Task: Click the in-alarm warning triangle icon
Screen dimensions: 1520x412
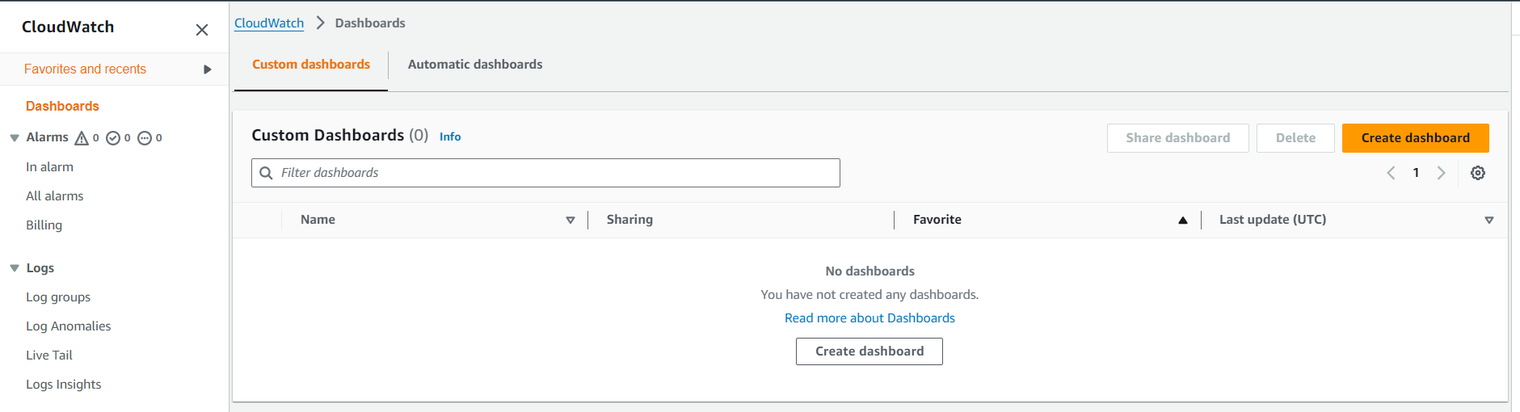Action: pos(82,138)
